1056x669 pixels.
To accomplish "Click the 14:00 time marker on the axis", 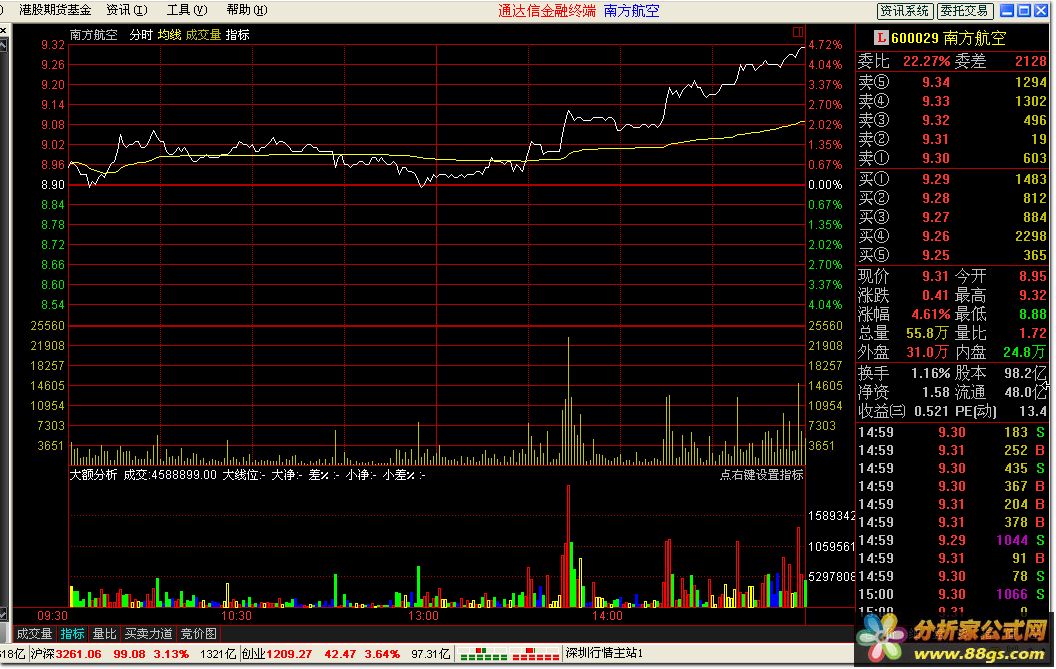I will (607, 616).
